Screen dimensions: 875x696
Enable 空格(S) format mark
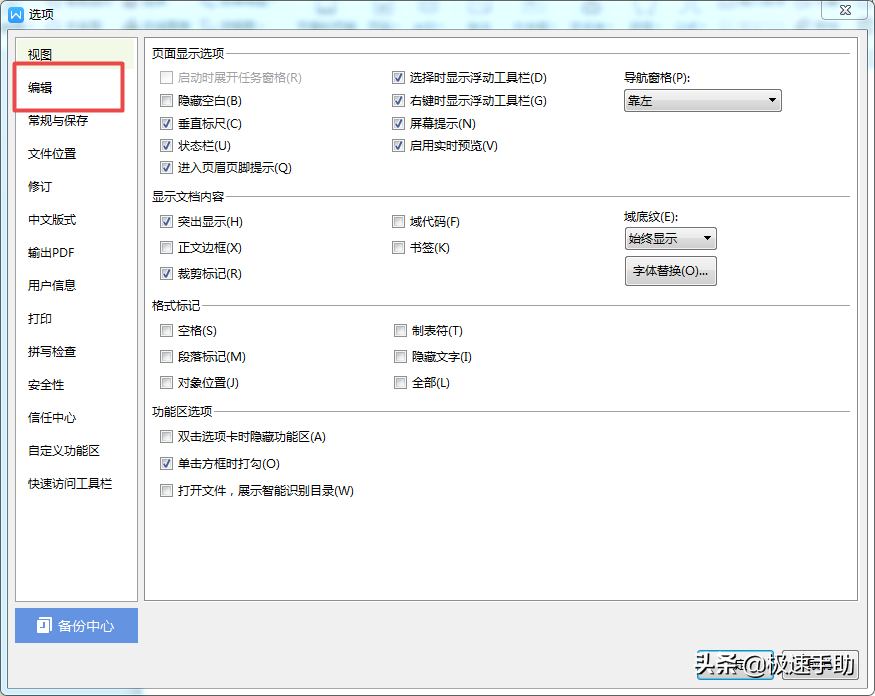(x=166, y=330)
